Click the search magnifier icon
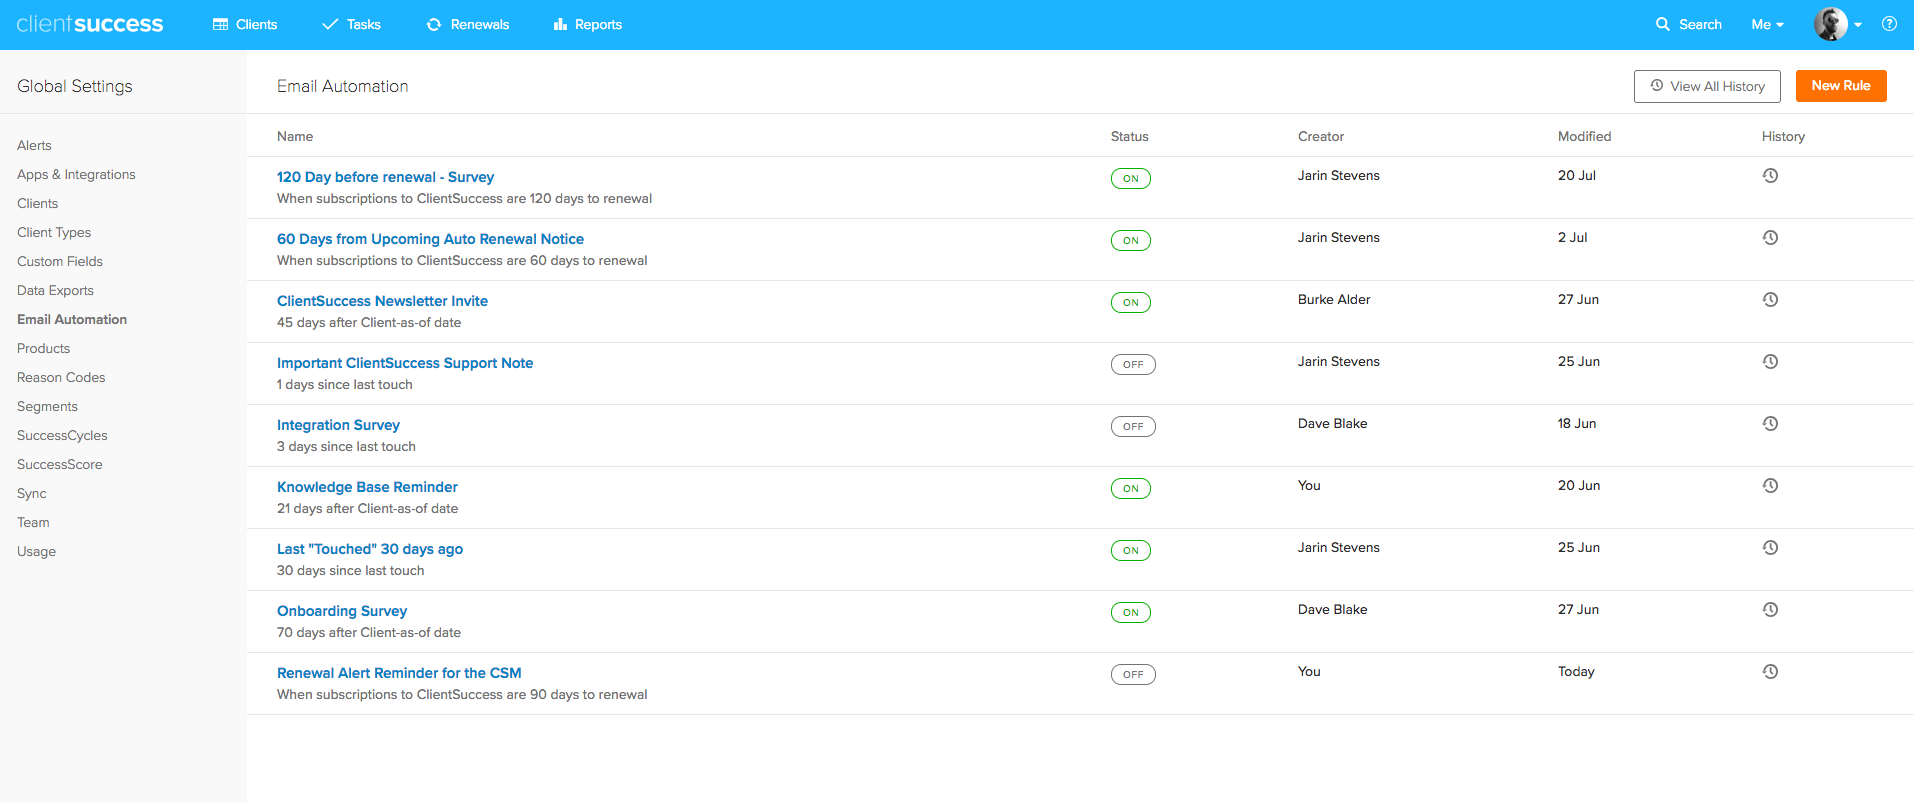 (1663, 24)
